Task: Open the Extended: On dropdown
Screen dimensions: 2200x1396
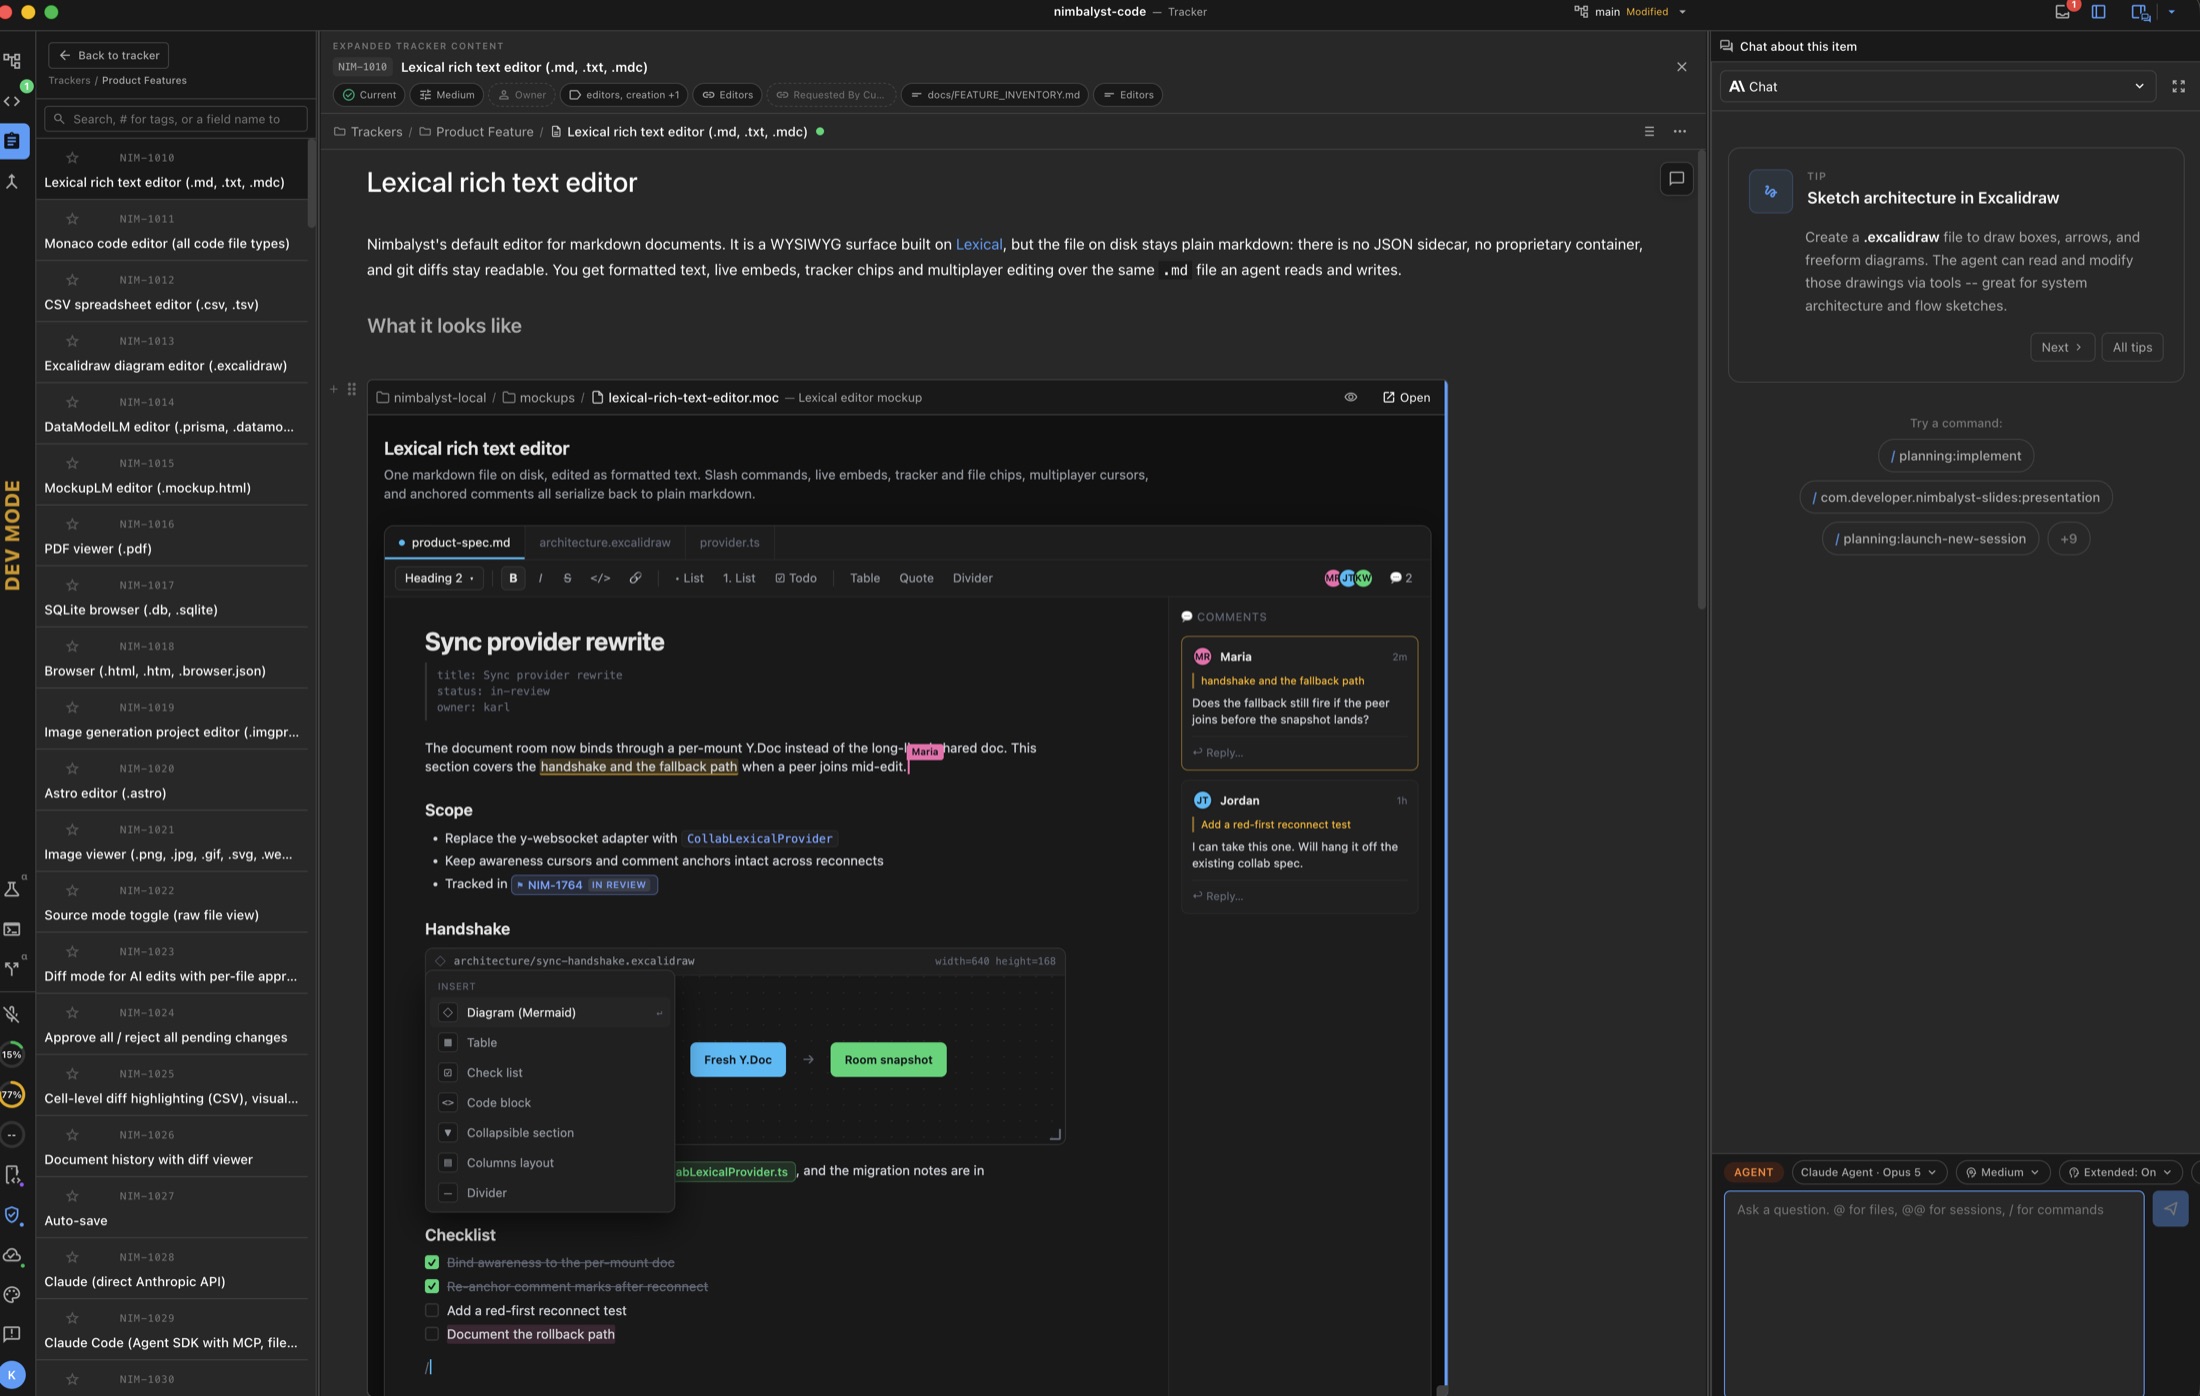Action: (2119, 1172)
